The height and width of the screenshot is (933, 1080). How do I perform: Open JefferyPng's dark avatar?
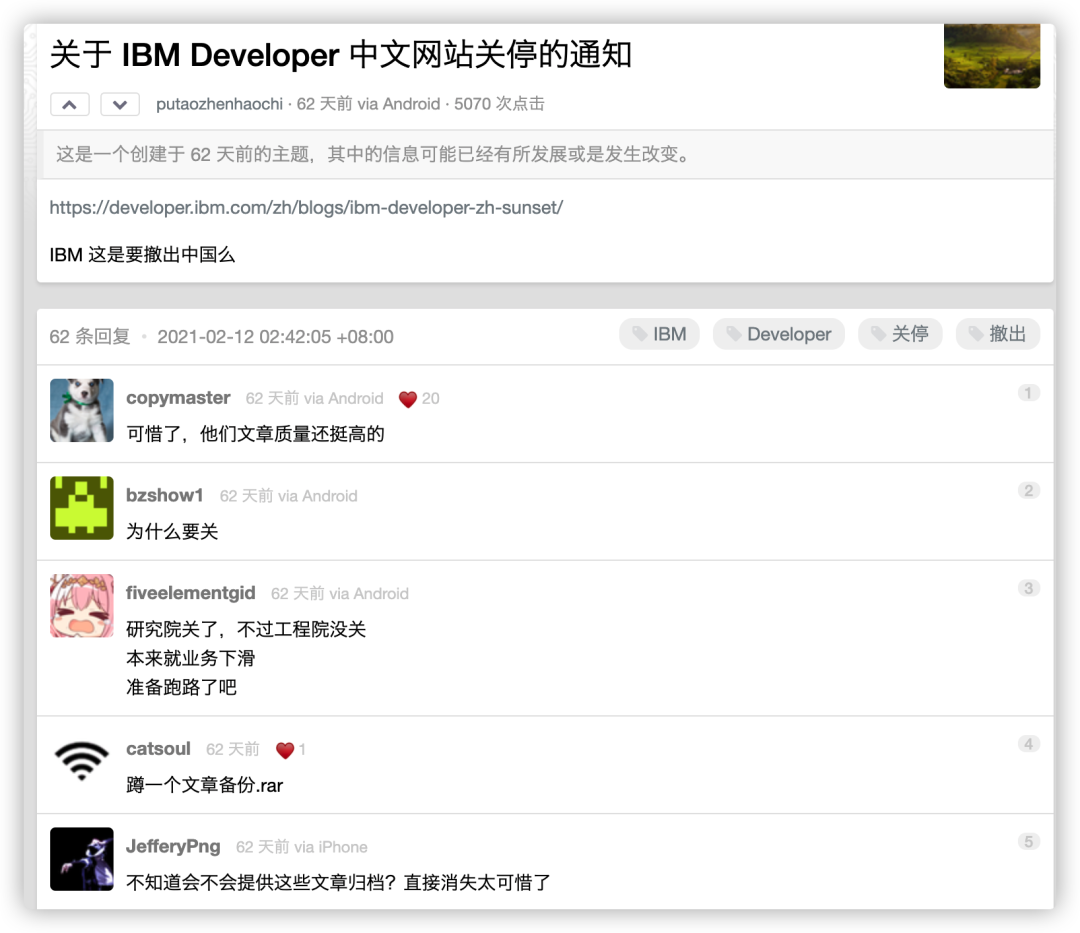tap(82, 859)
